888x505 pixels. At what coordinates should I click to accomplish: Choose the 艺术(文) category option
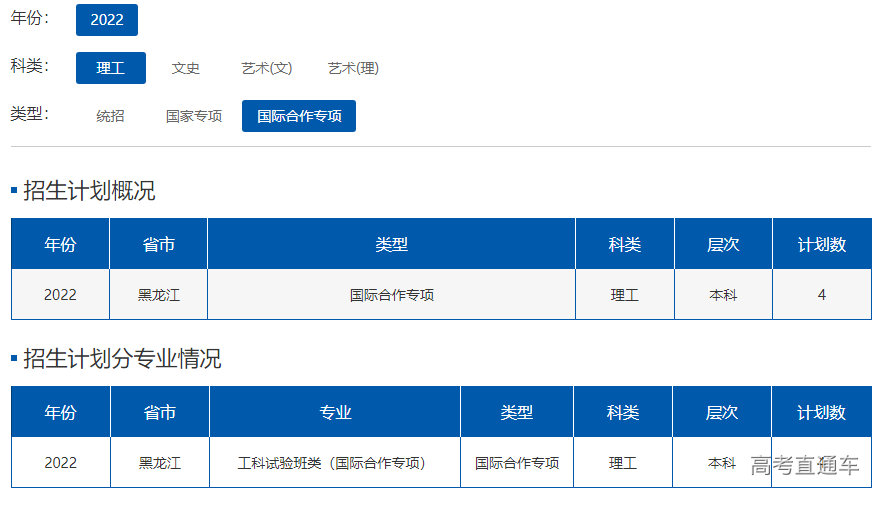(266, 68)
